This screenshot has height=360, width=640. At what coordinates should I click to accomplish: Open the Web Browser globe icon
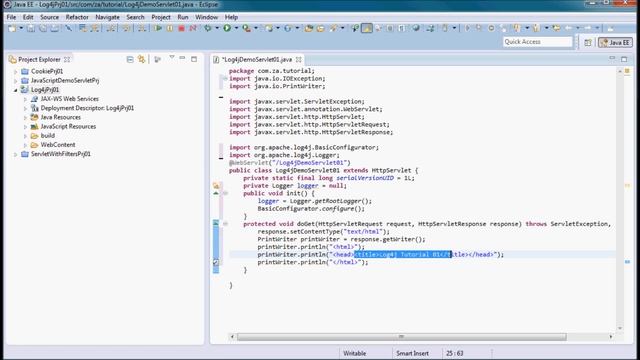[x=416, y=28]
